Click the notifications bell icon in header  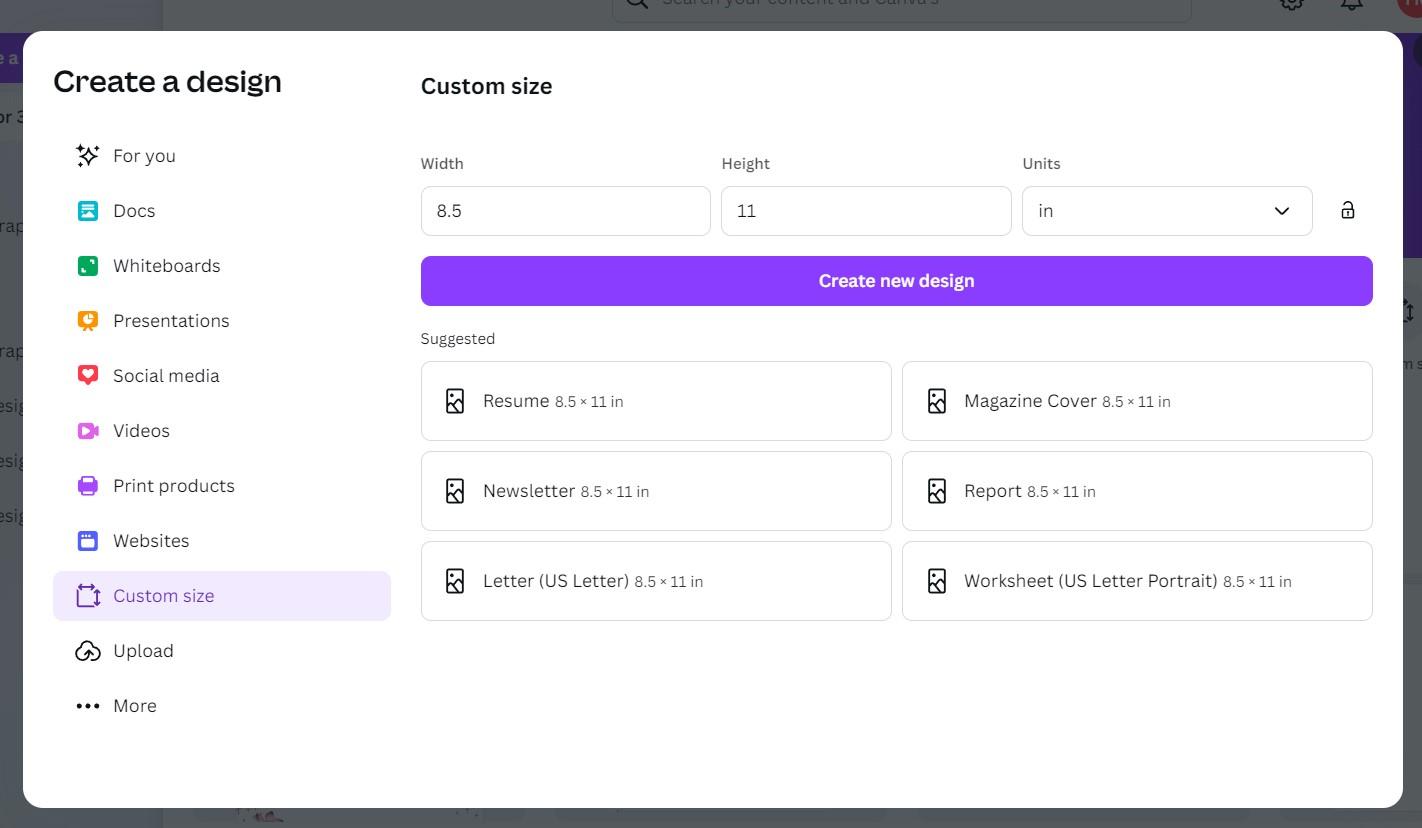tap(1351, 3)
